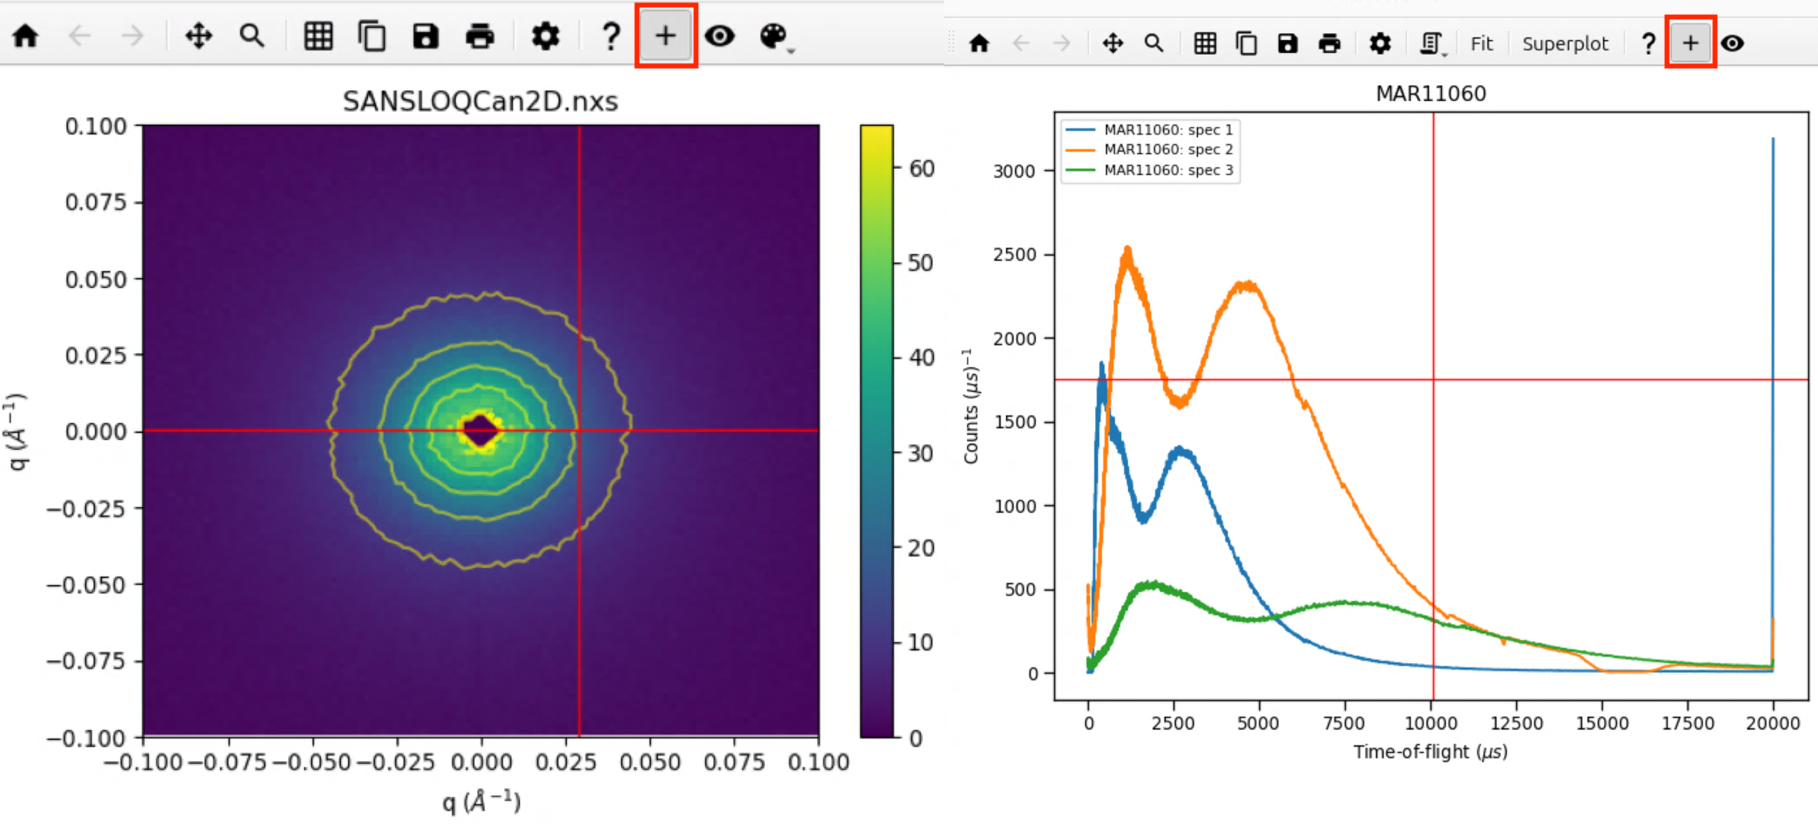
Task: Click the eye icon in MAR11060 toolbar
Action: pos(1733,44)
